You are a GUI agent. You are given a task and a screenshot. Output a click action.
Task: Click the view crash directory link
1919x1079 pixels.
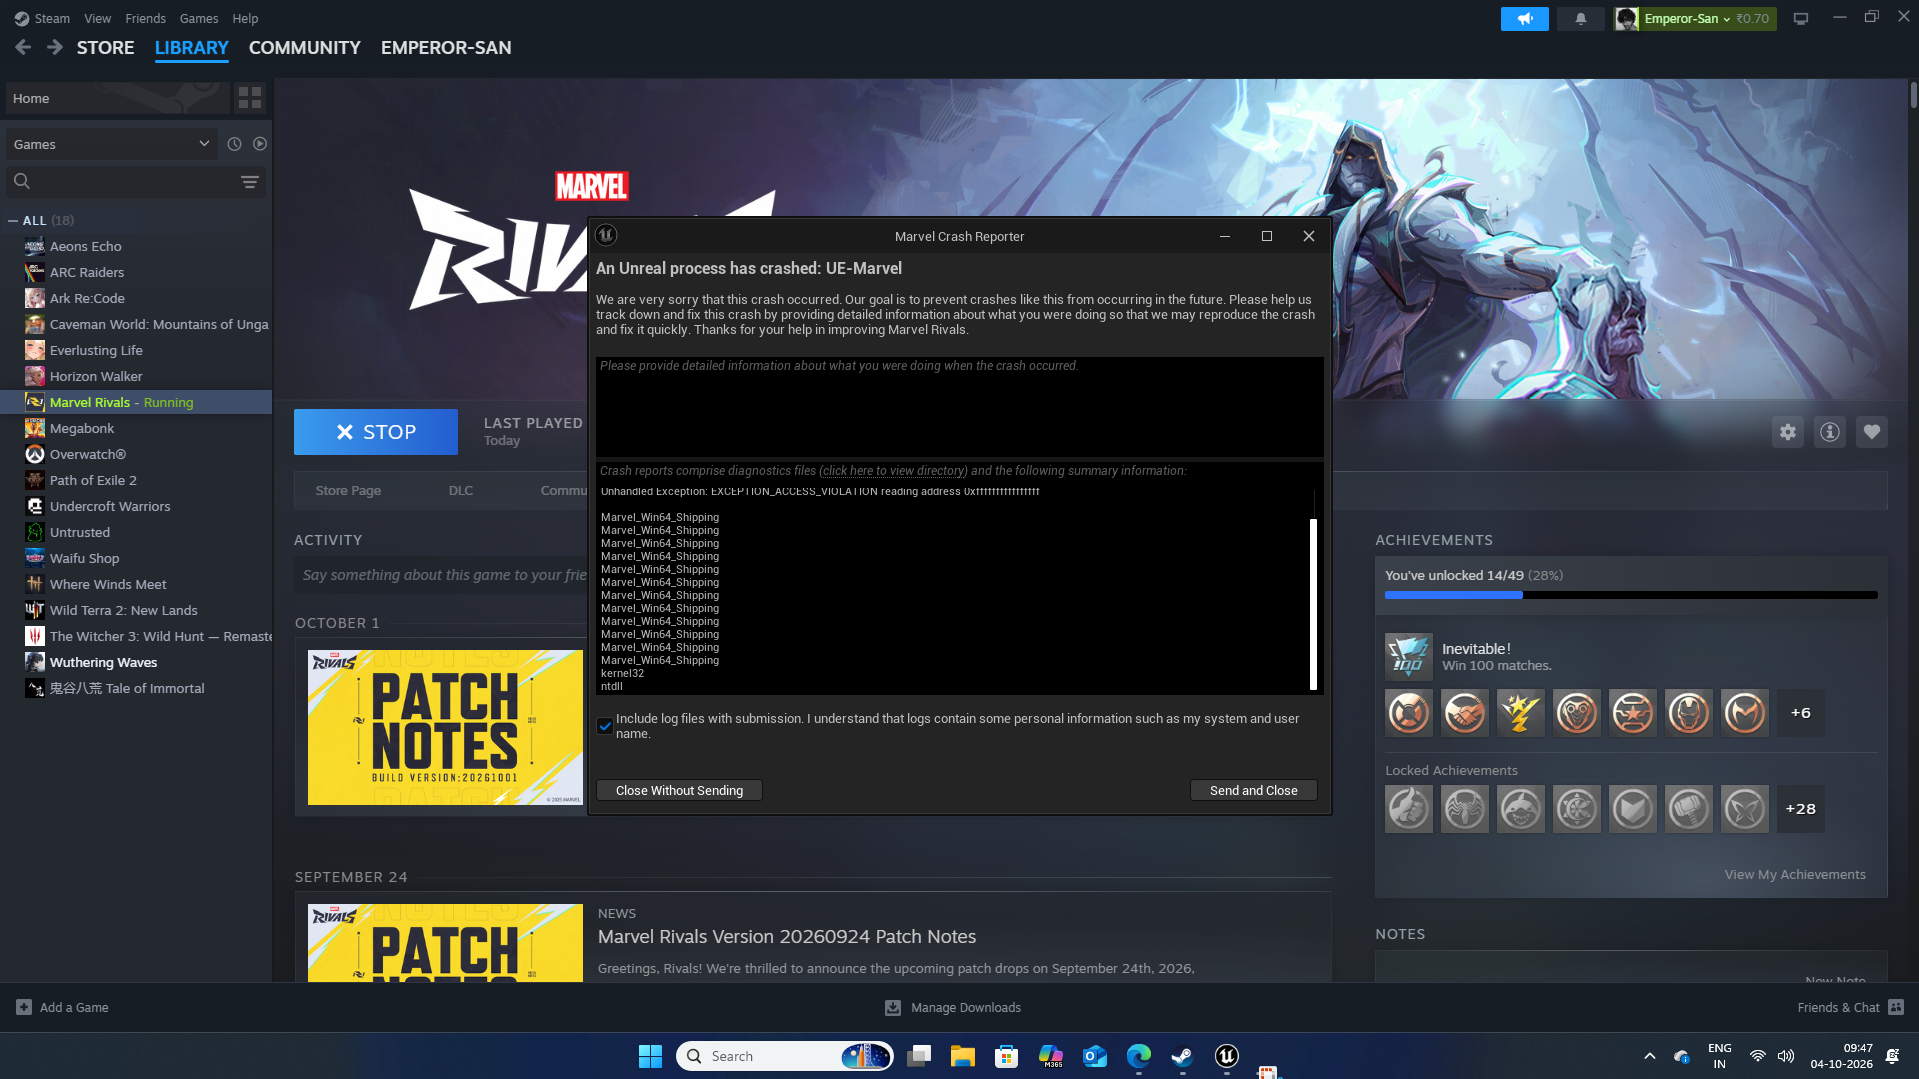(x=894, y=470)
